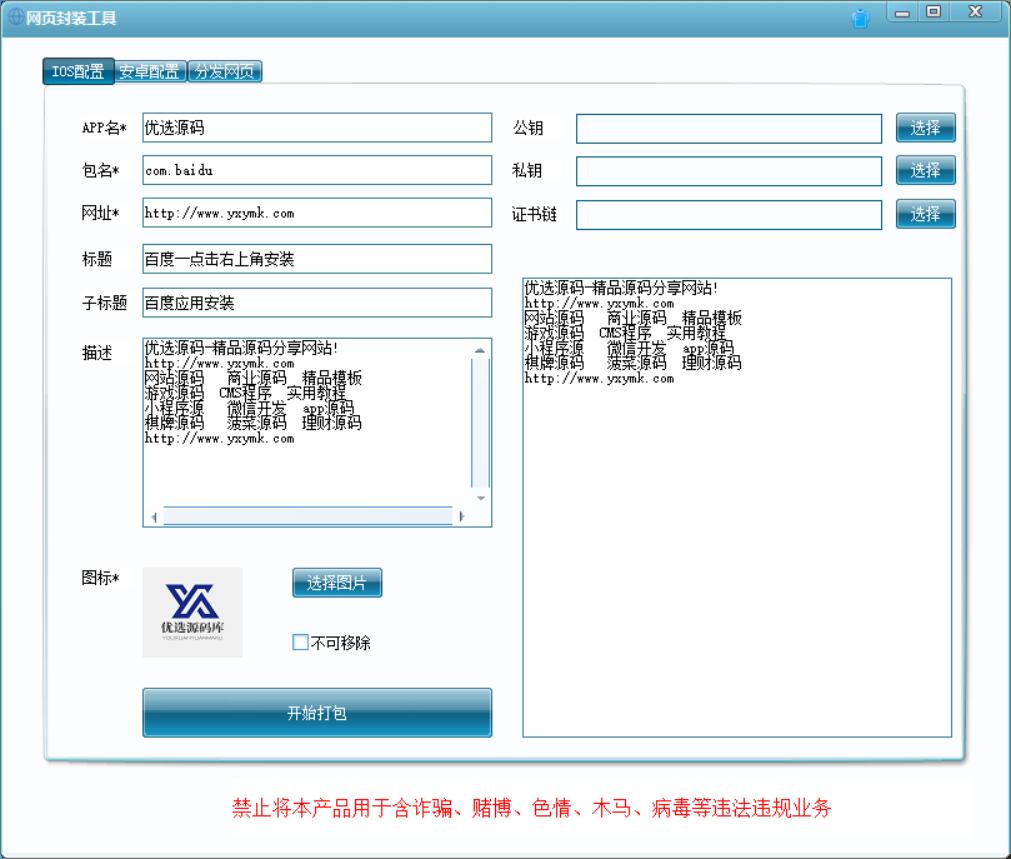Open the 分发网页 tab

224,72
